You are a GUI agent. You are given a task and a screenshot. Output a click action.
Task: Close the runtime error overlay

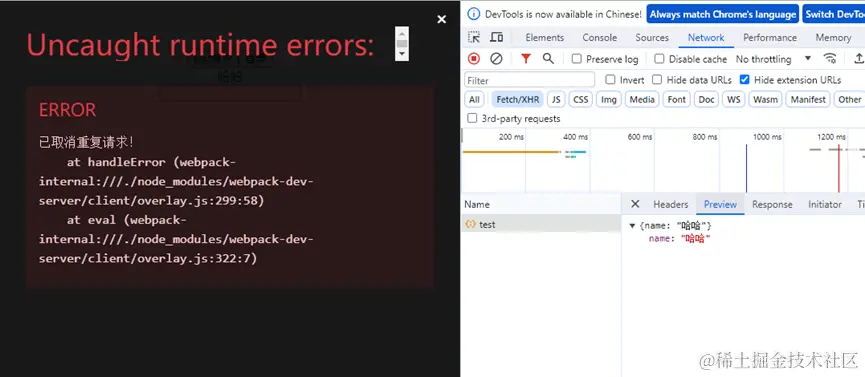(441, 19)
